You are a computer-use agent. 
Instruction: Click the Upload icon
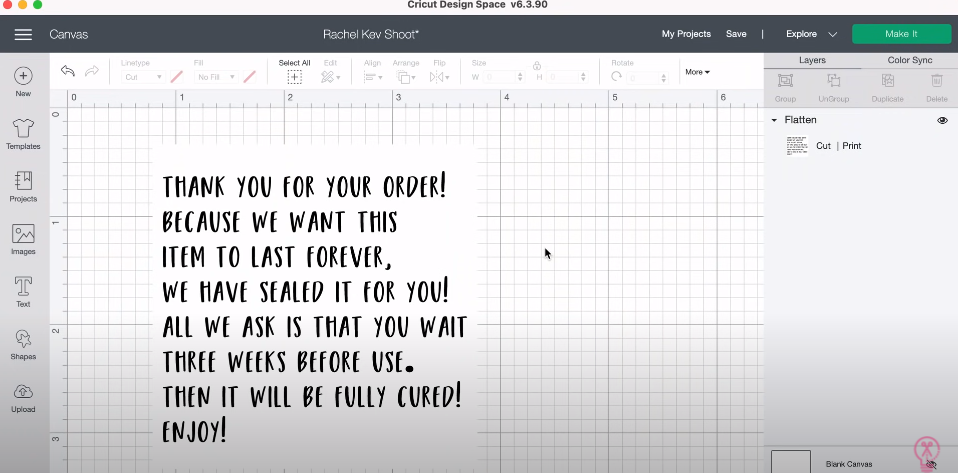23,392
